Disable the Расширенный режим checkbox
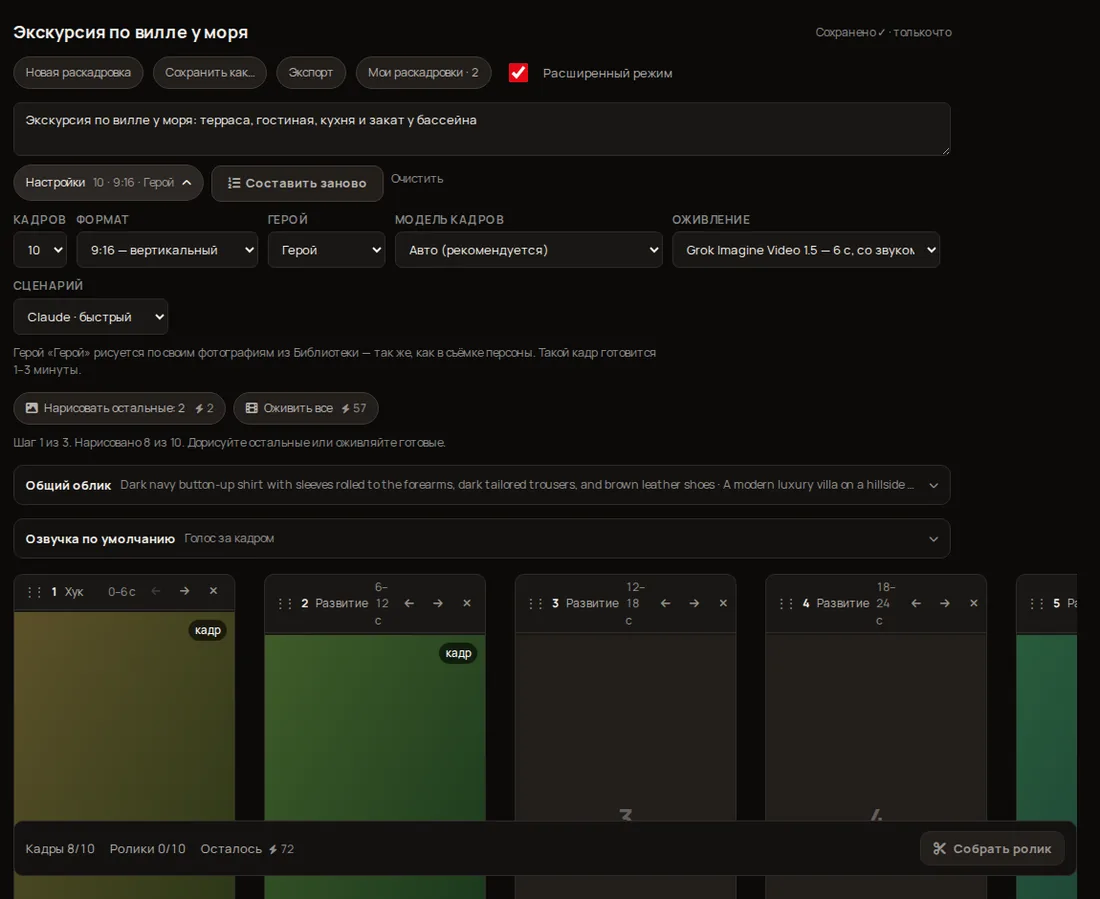Image resolution: width=1100 pixels, height=899 pixels. (518, 73)
